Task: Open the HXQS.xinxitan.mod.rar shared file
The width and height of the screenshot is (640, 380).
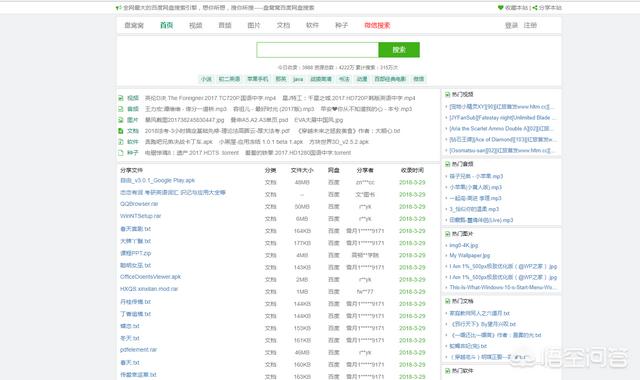Action: [149, 289]
